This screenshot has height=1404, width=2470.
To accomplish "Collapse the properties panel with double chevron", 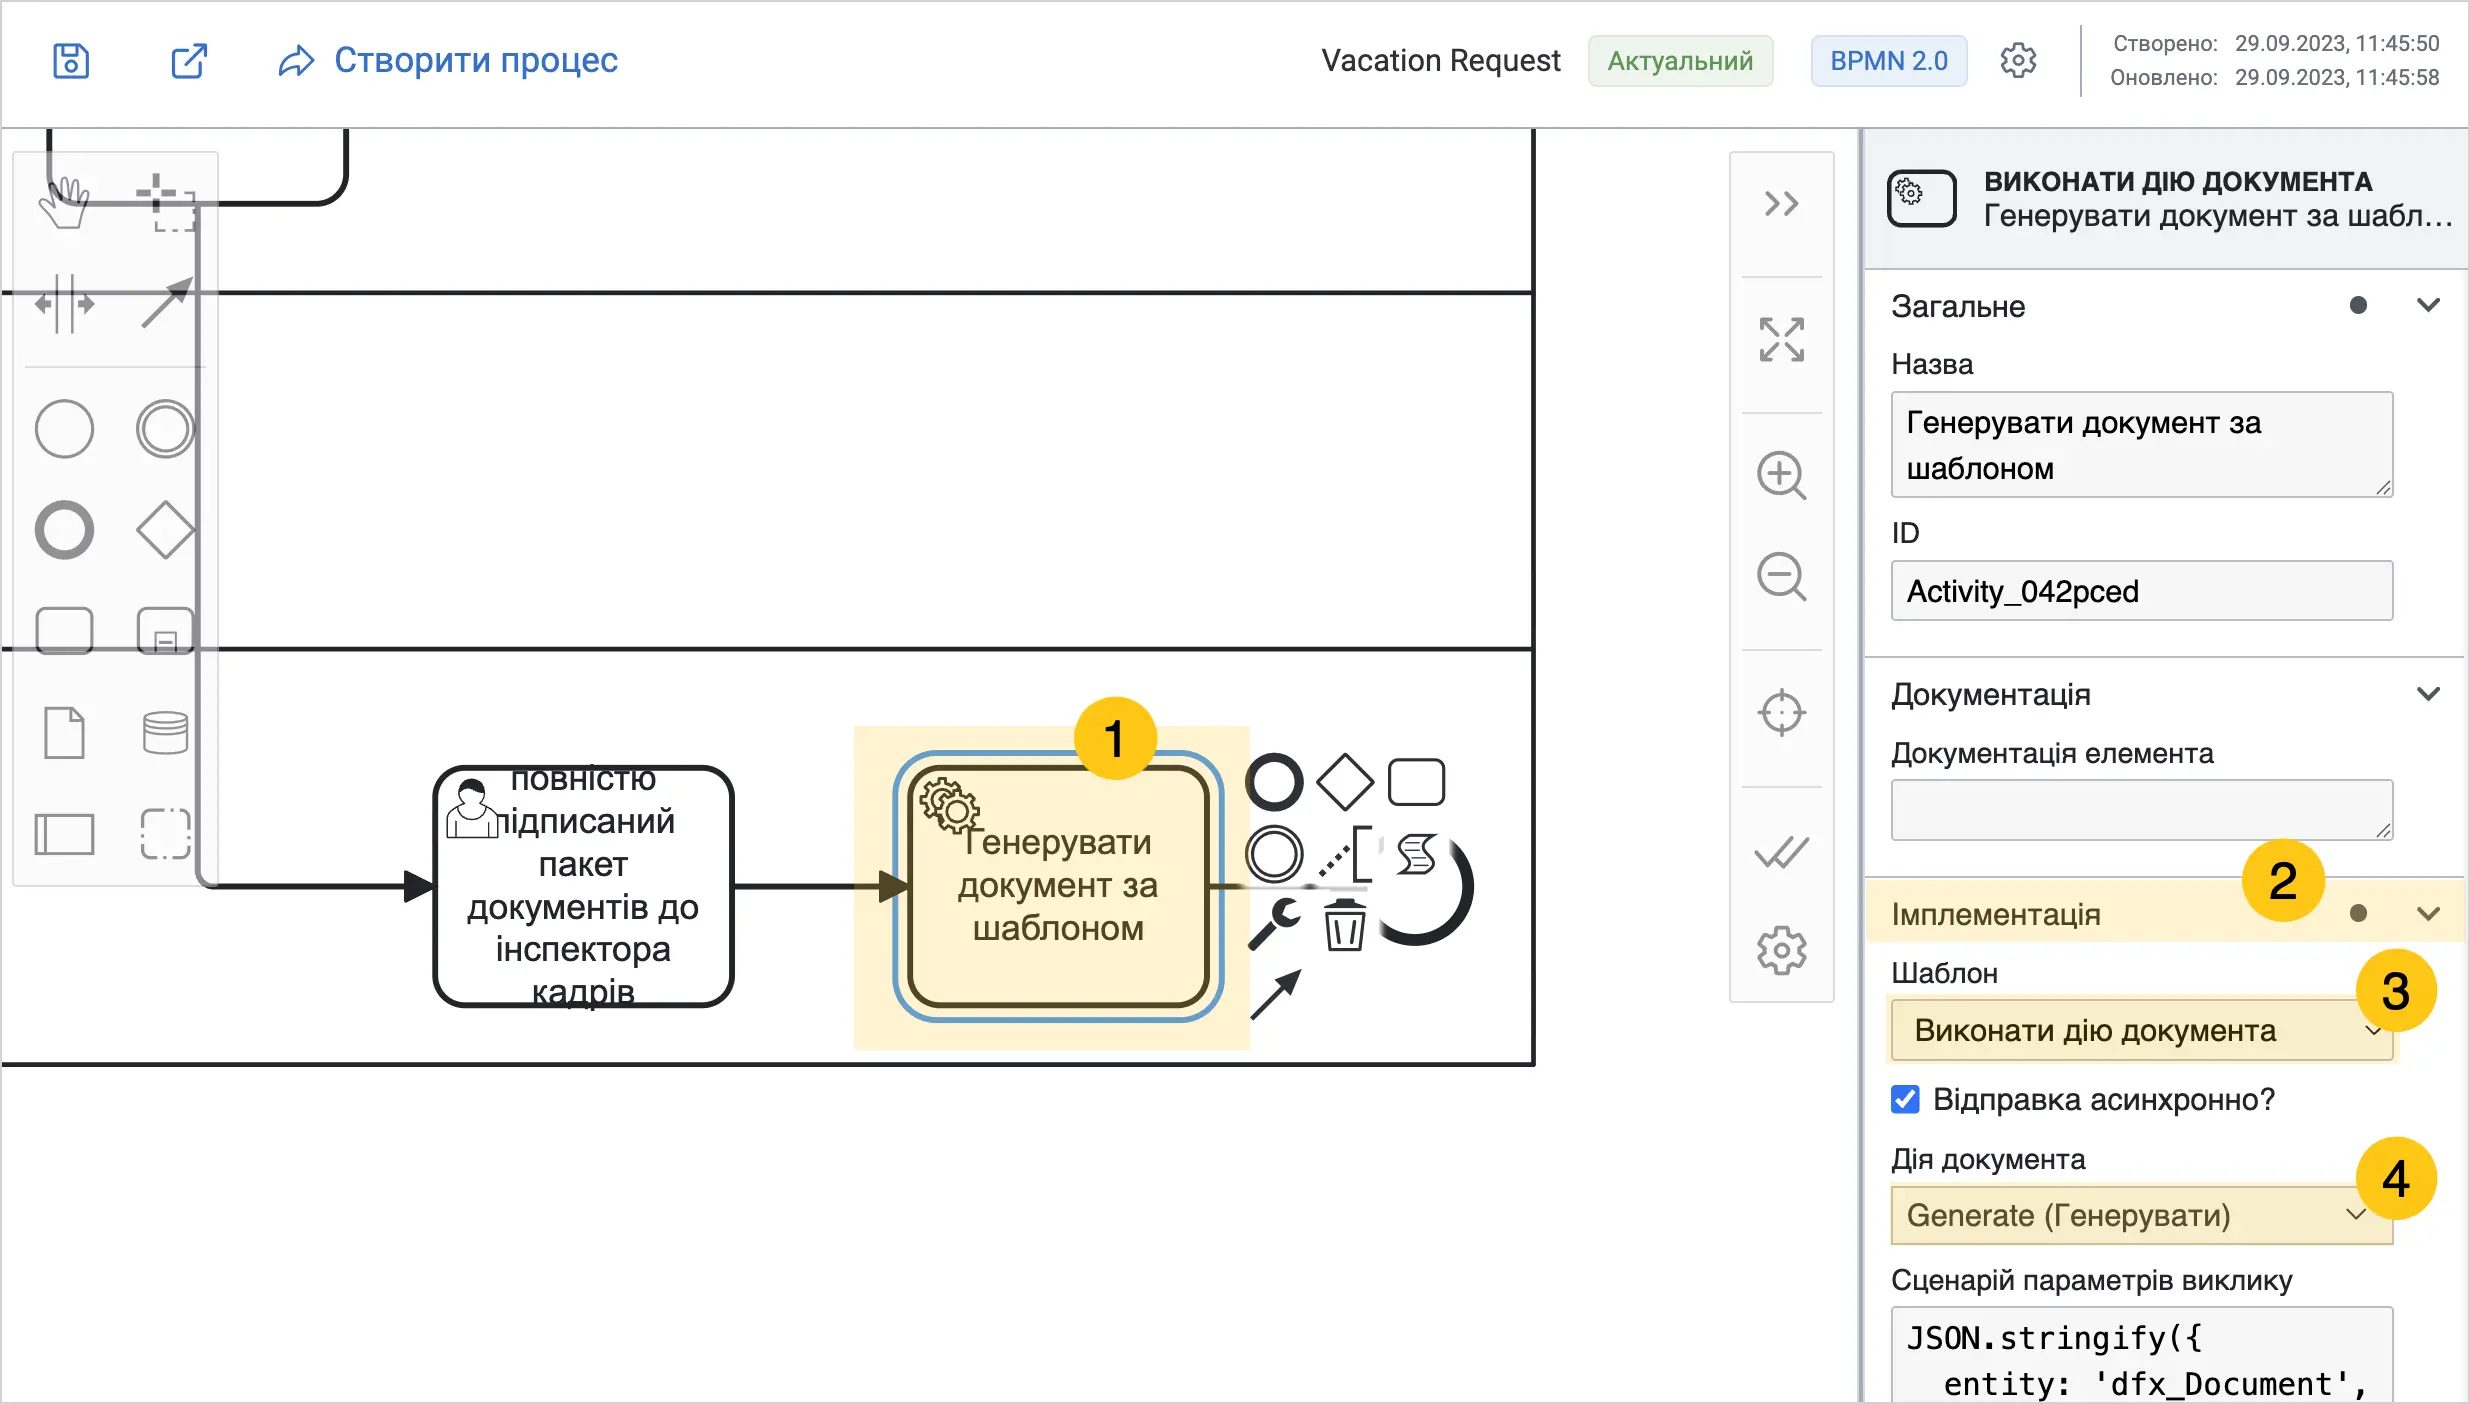I will click(x=1781, y=204).
